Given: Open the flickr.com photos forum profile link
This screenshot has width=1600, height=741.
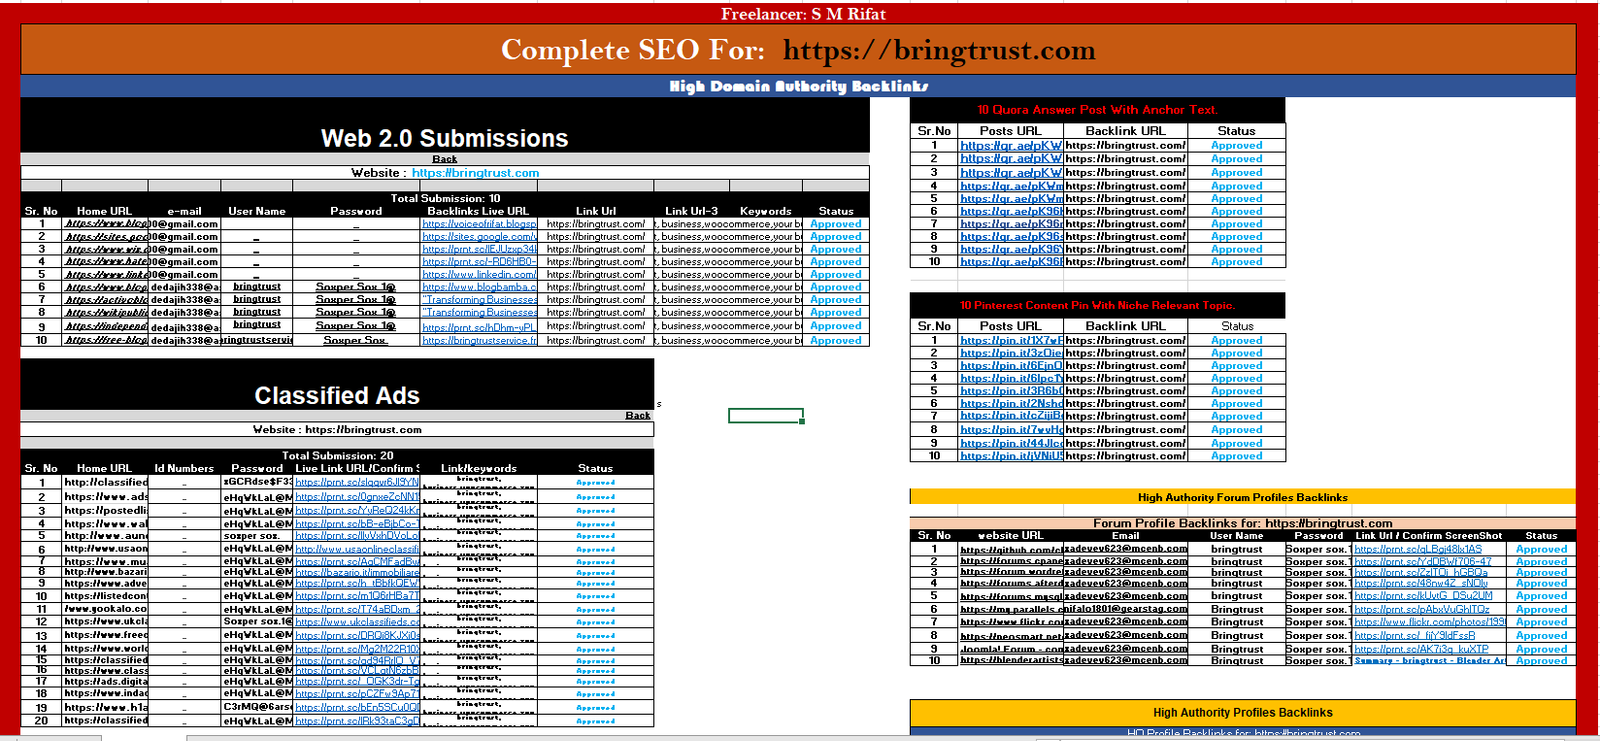Looking at the screenshot, I should coord(1429,622).
